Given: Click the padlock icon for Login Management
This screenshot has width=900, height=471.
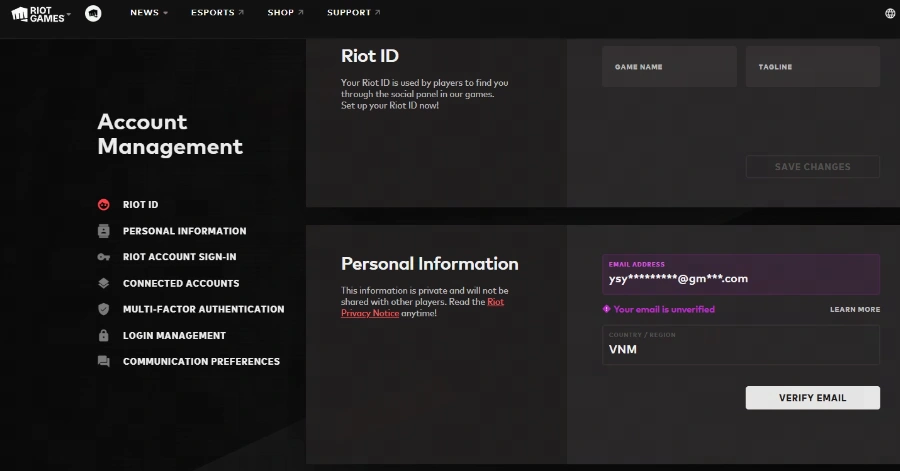Looking at the screenshot, I should click(104, 336).
